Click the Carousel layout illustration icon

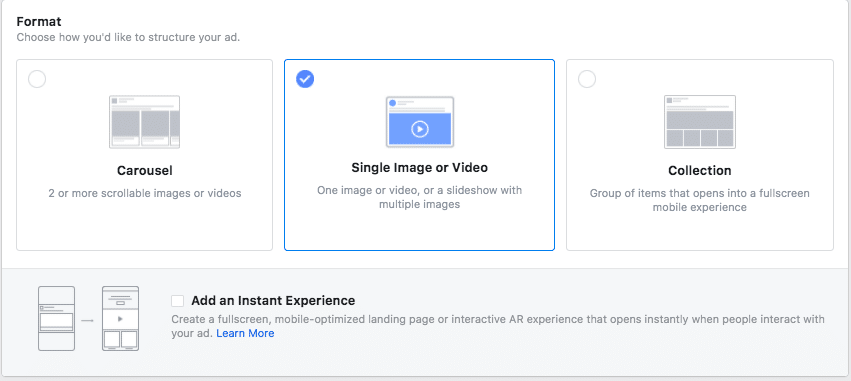coord(144,122)
